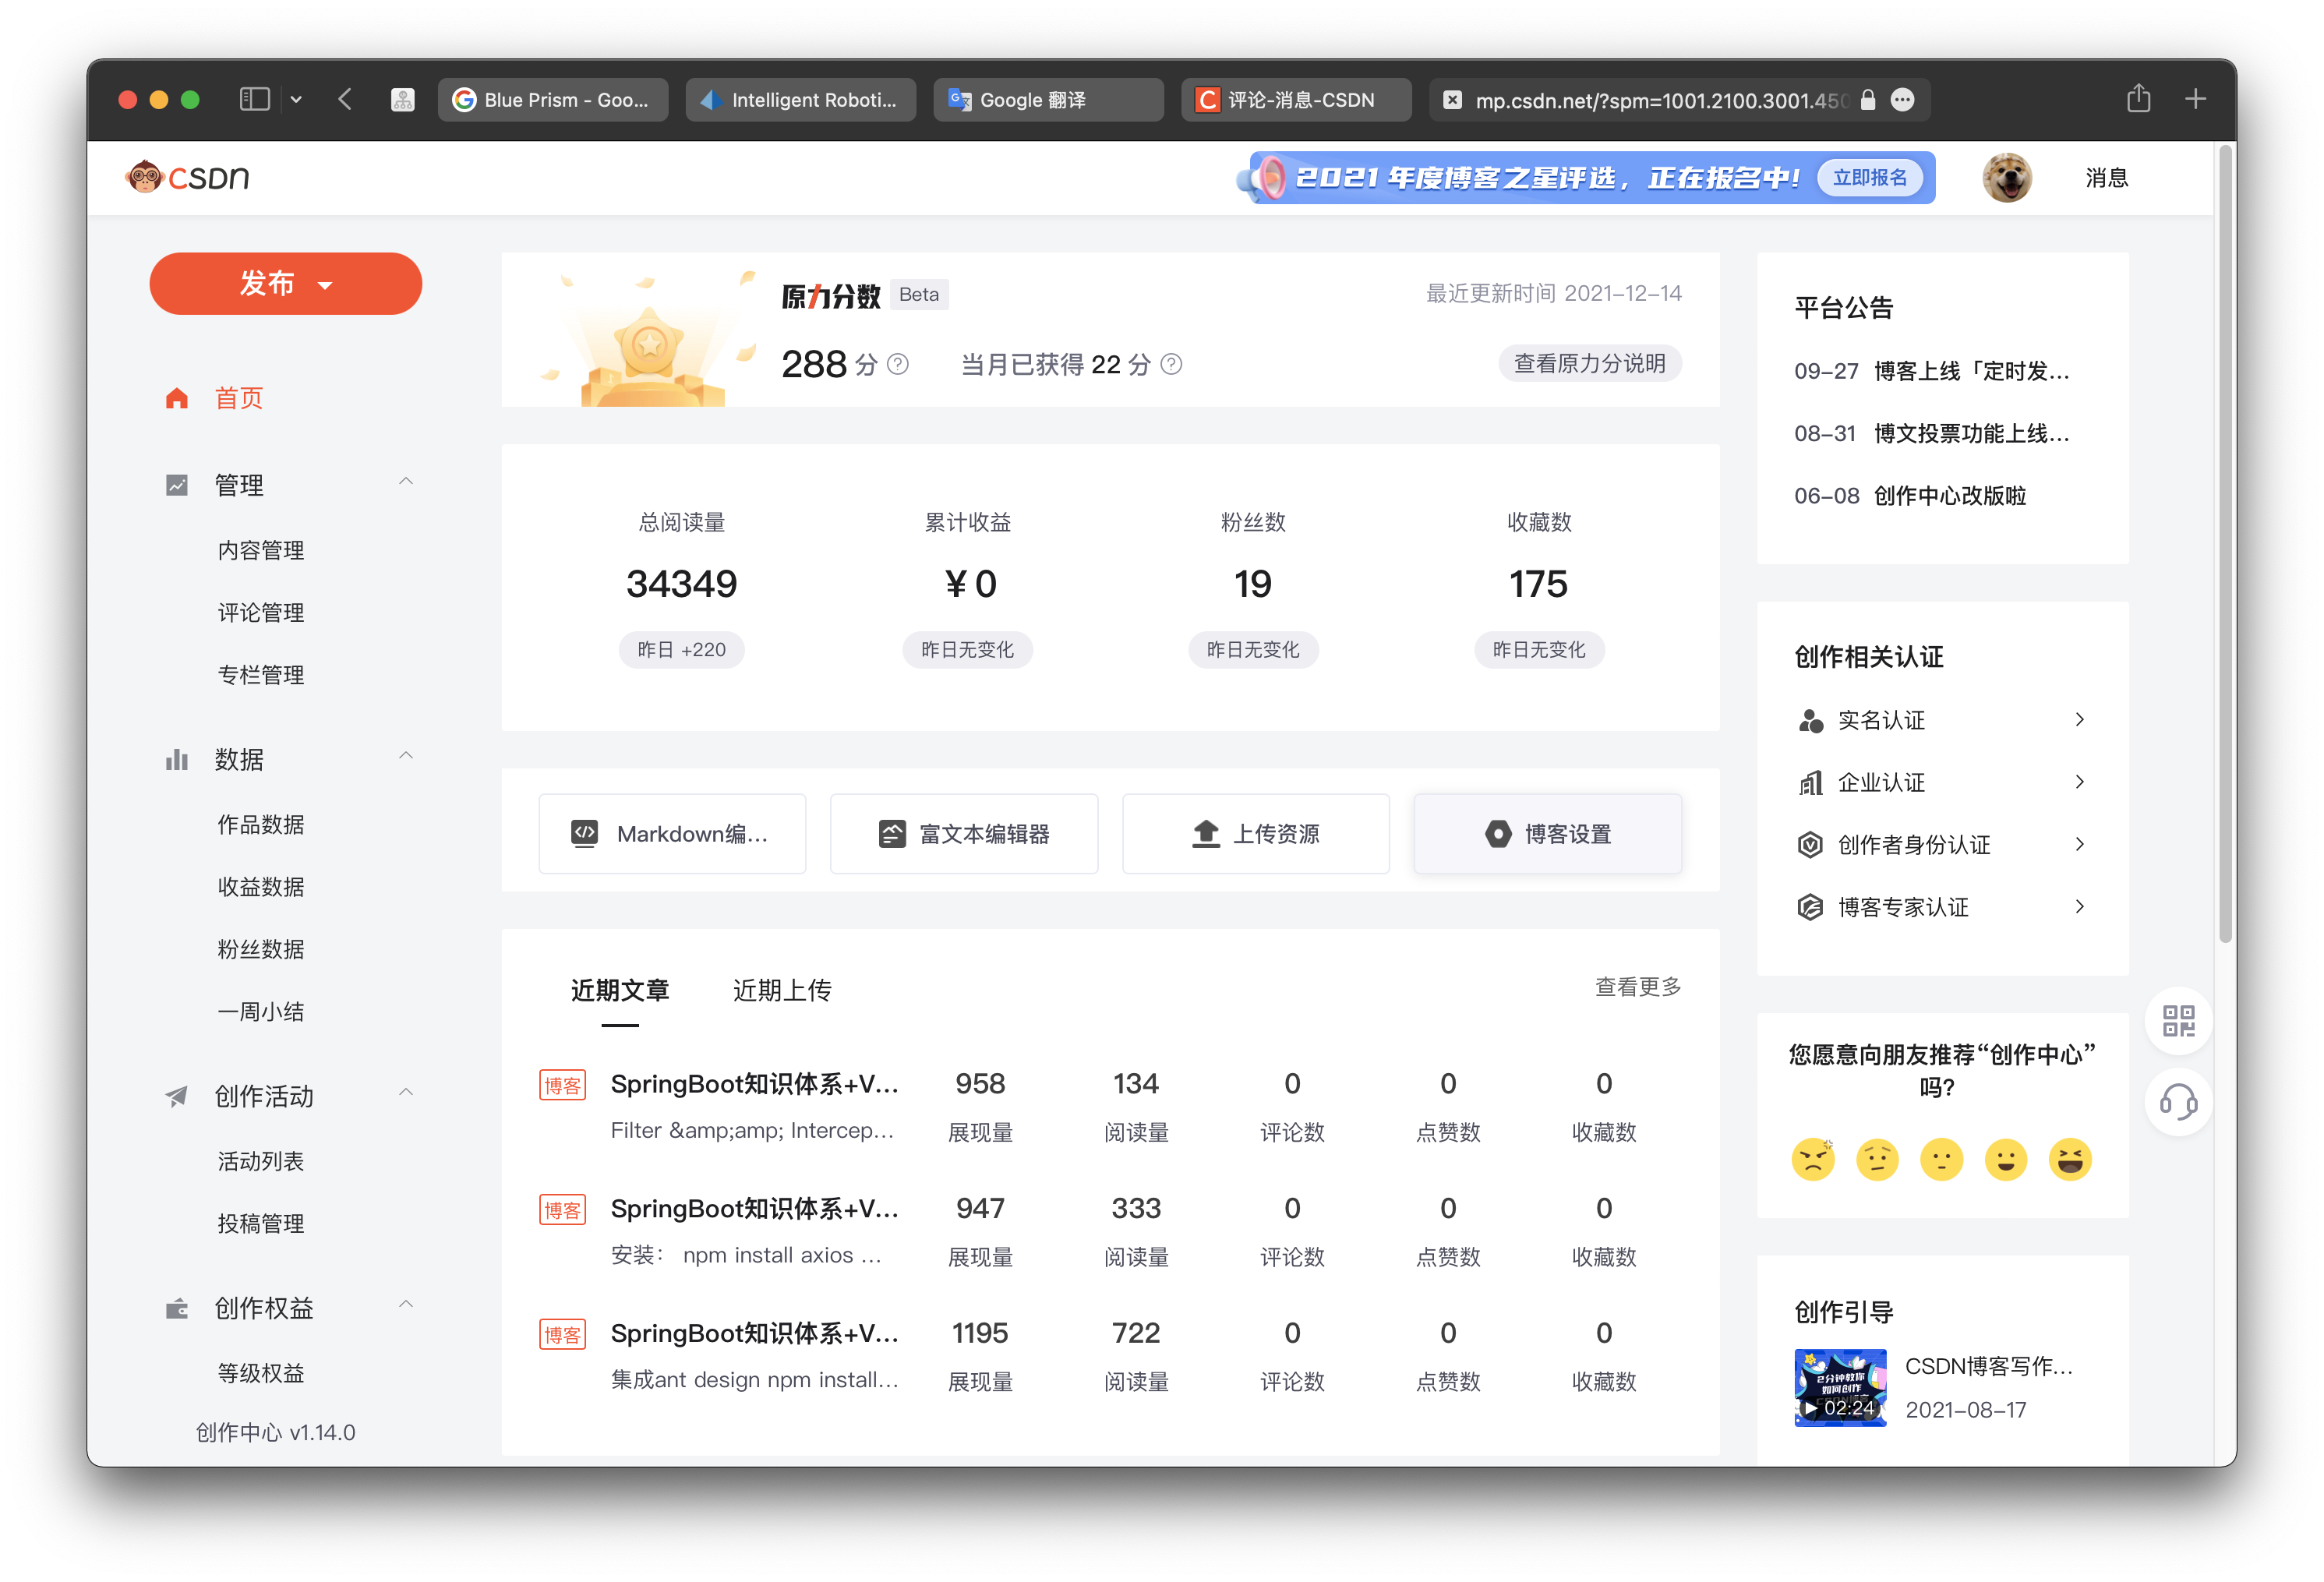Screen dimensions: 2324x1582
Task: Open the 查看更多 link
Action: click(1637, 987)
